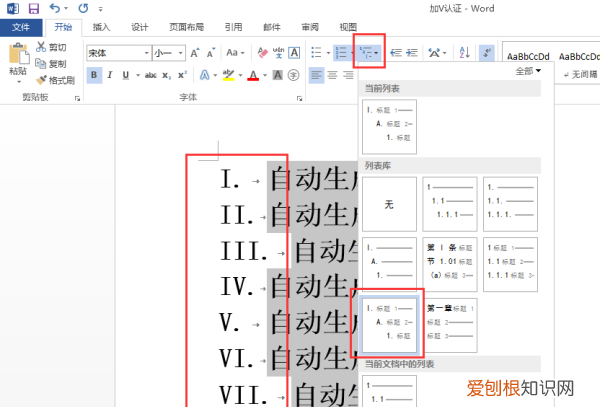Switch to the 设计 tab

tap(139, 27)
